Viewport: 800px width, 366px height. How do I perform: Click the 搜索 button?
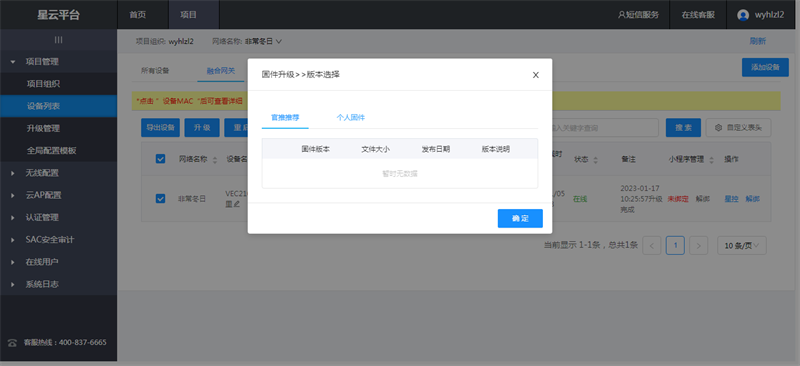683,128
